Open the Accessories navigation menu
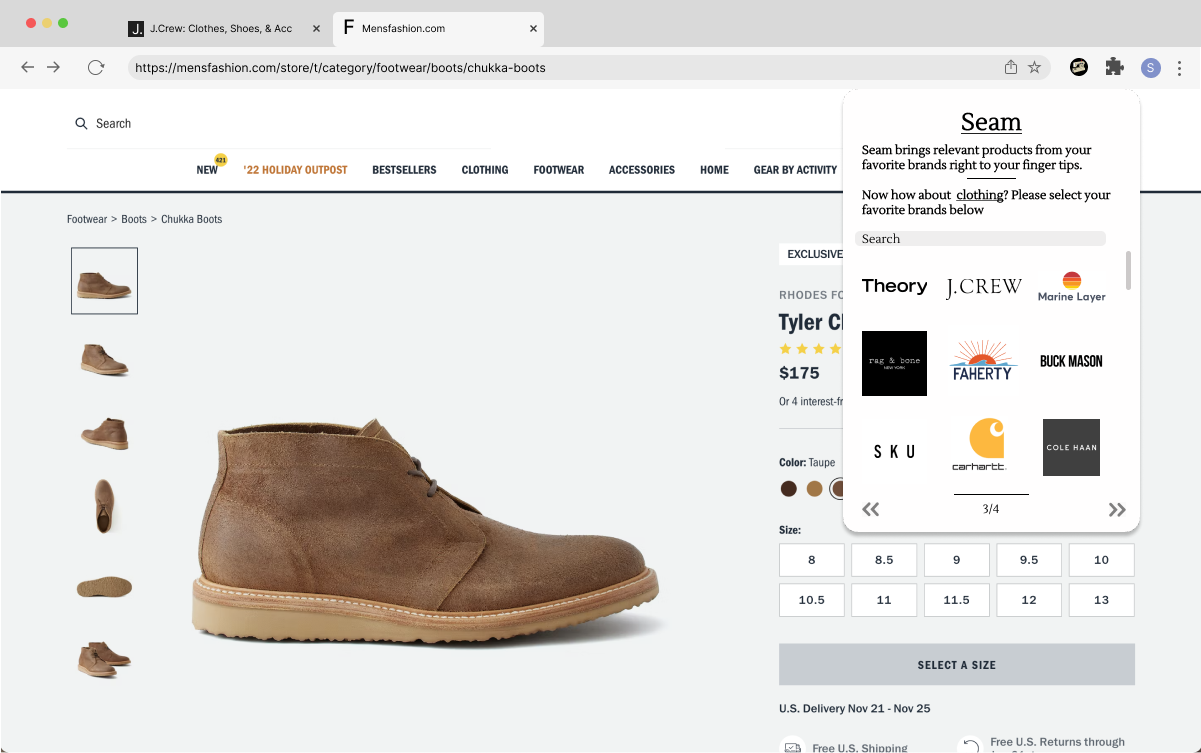1201x753 pixels. click(x=642, y=170)
